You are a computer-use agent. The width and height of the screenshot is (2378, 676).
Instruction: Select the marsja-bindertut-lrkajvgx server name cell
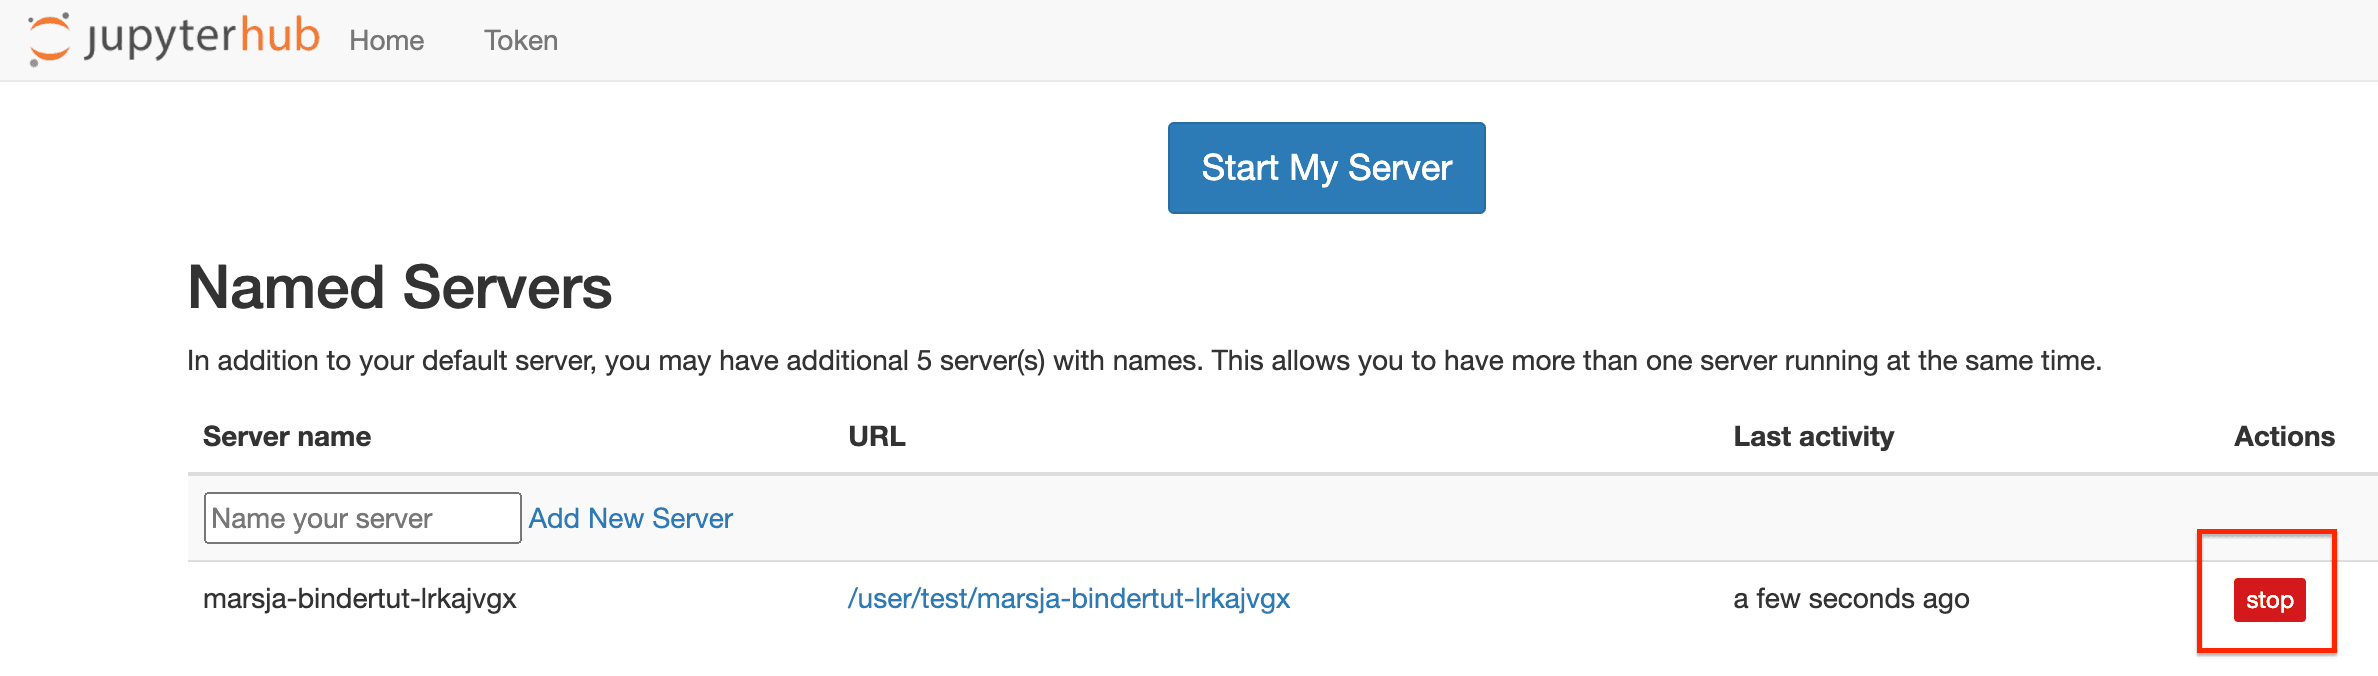coord(359,599)
